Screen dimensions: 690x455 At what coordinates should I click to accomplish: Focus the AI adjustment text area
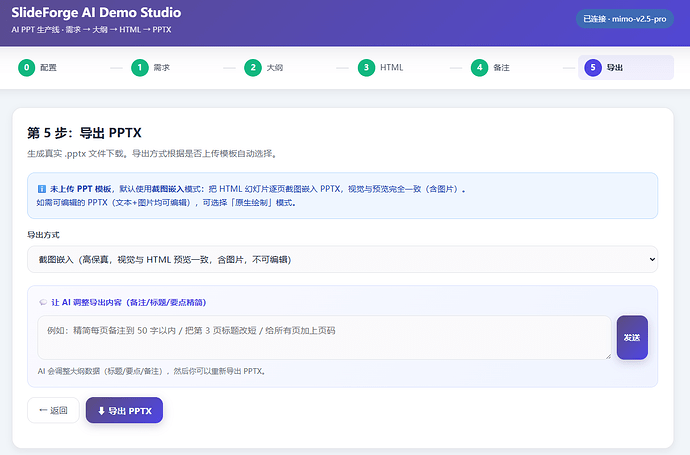coord(324,338)
